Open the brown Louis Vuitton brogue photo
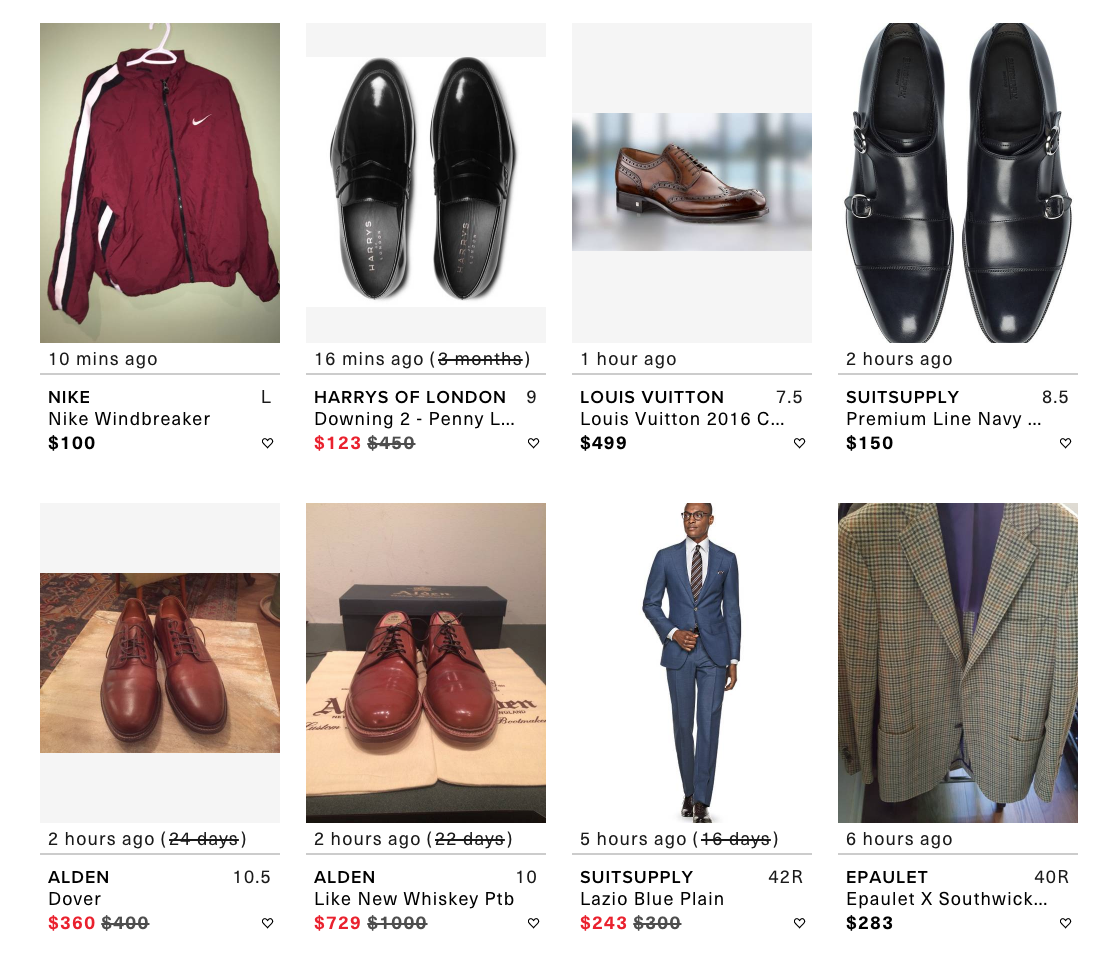Viewport: 1117px width, 960px height. coord(692,181)
